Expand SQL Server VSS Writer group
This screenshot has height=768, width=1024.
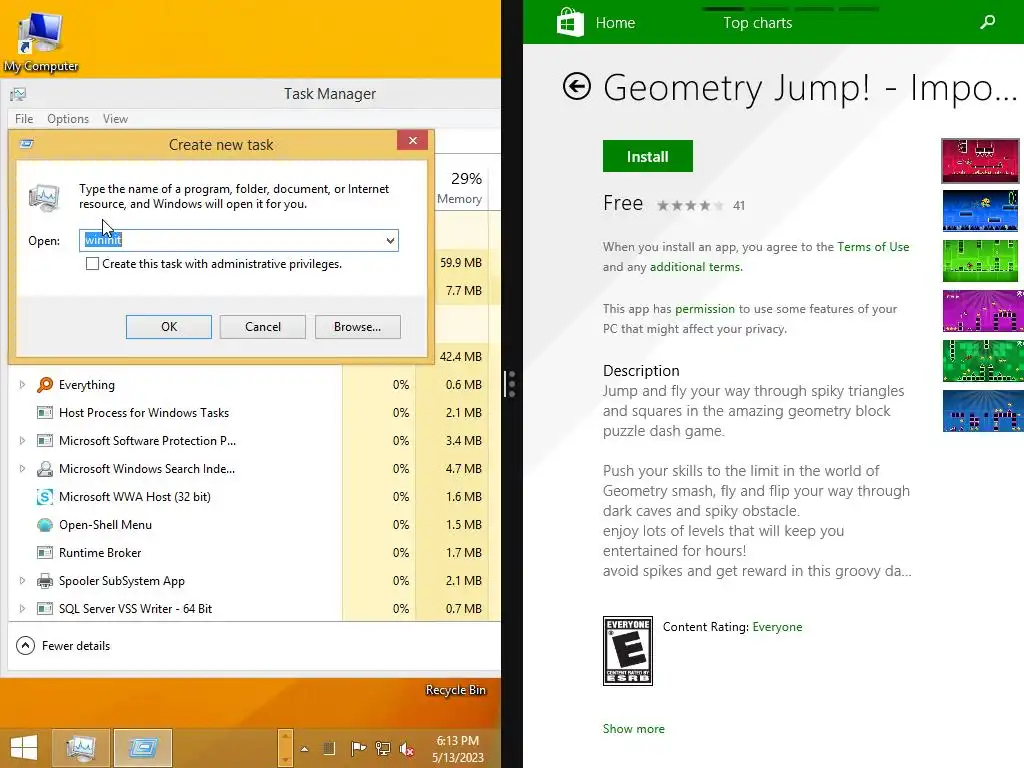(22, 609)
